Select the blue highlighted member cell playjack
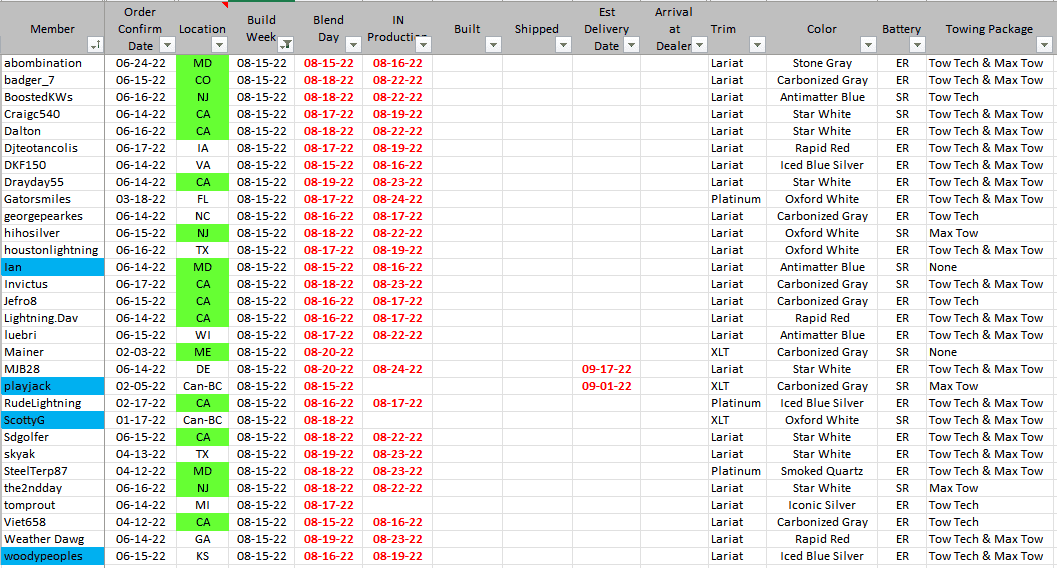The height and width of the screenshot is (568, 1057). tap(52, 386)
